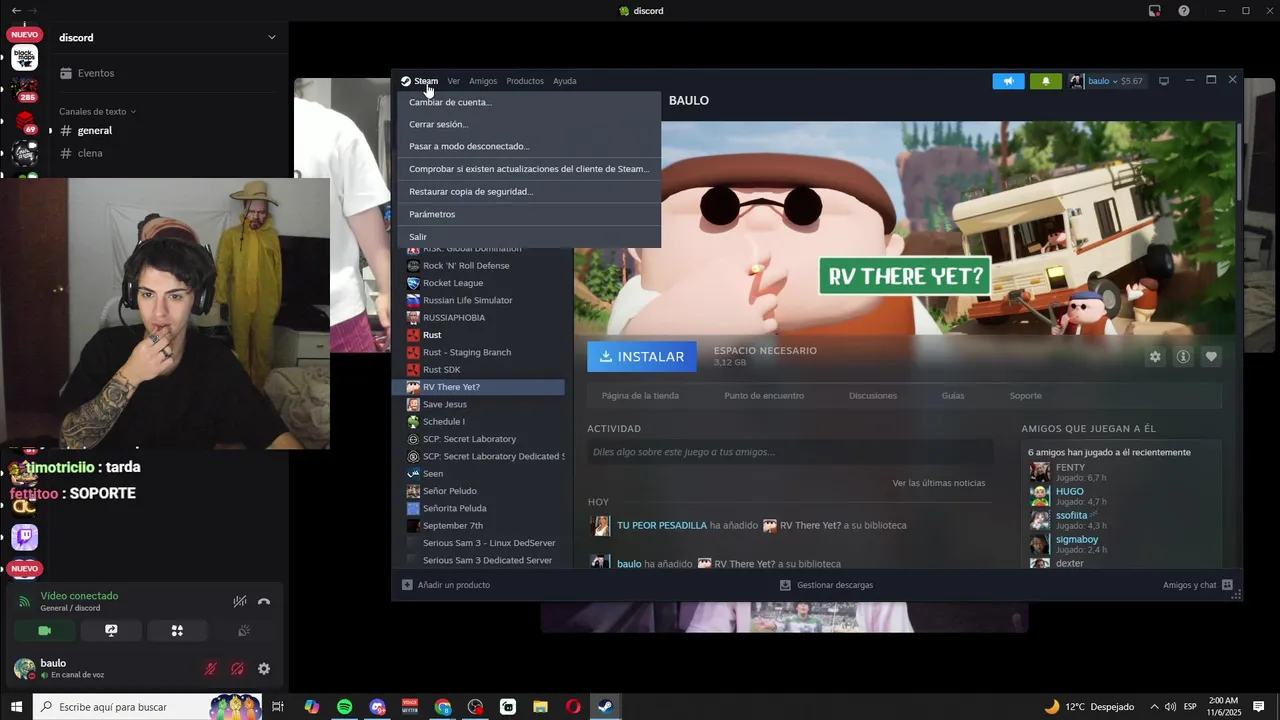This screenshot has height=720, width=1280.
Task: Select Rocket League in library list
Action: [x=485, y=283]
